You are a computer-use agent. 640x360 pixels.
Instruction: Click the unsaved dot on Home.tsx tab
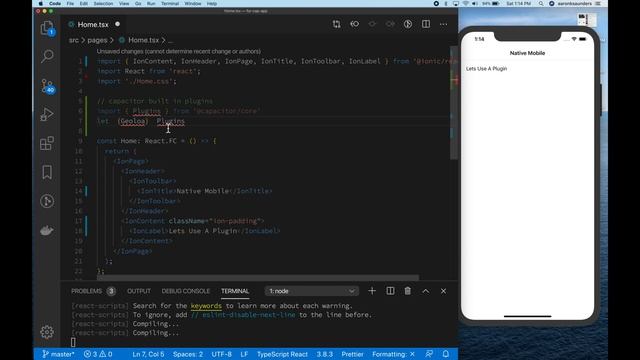tap(118, 24)
